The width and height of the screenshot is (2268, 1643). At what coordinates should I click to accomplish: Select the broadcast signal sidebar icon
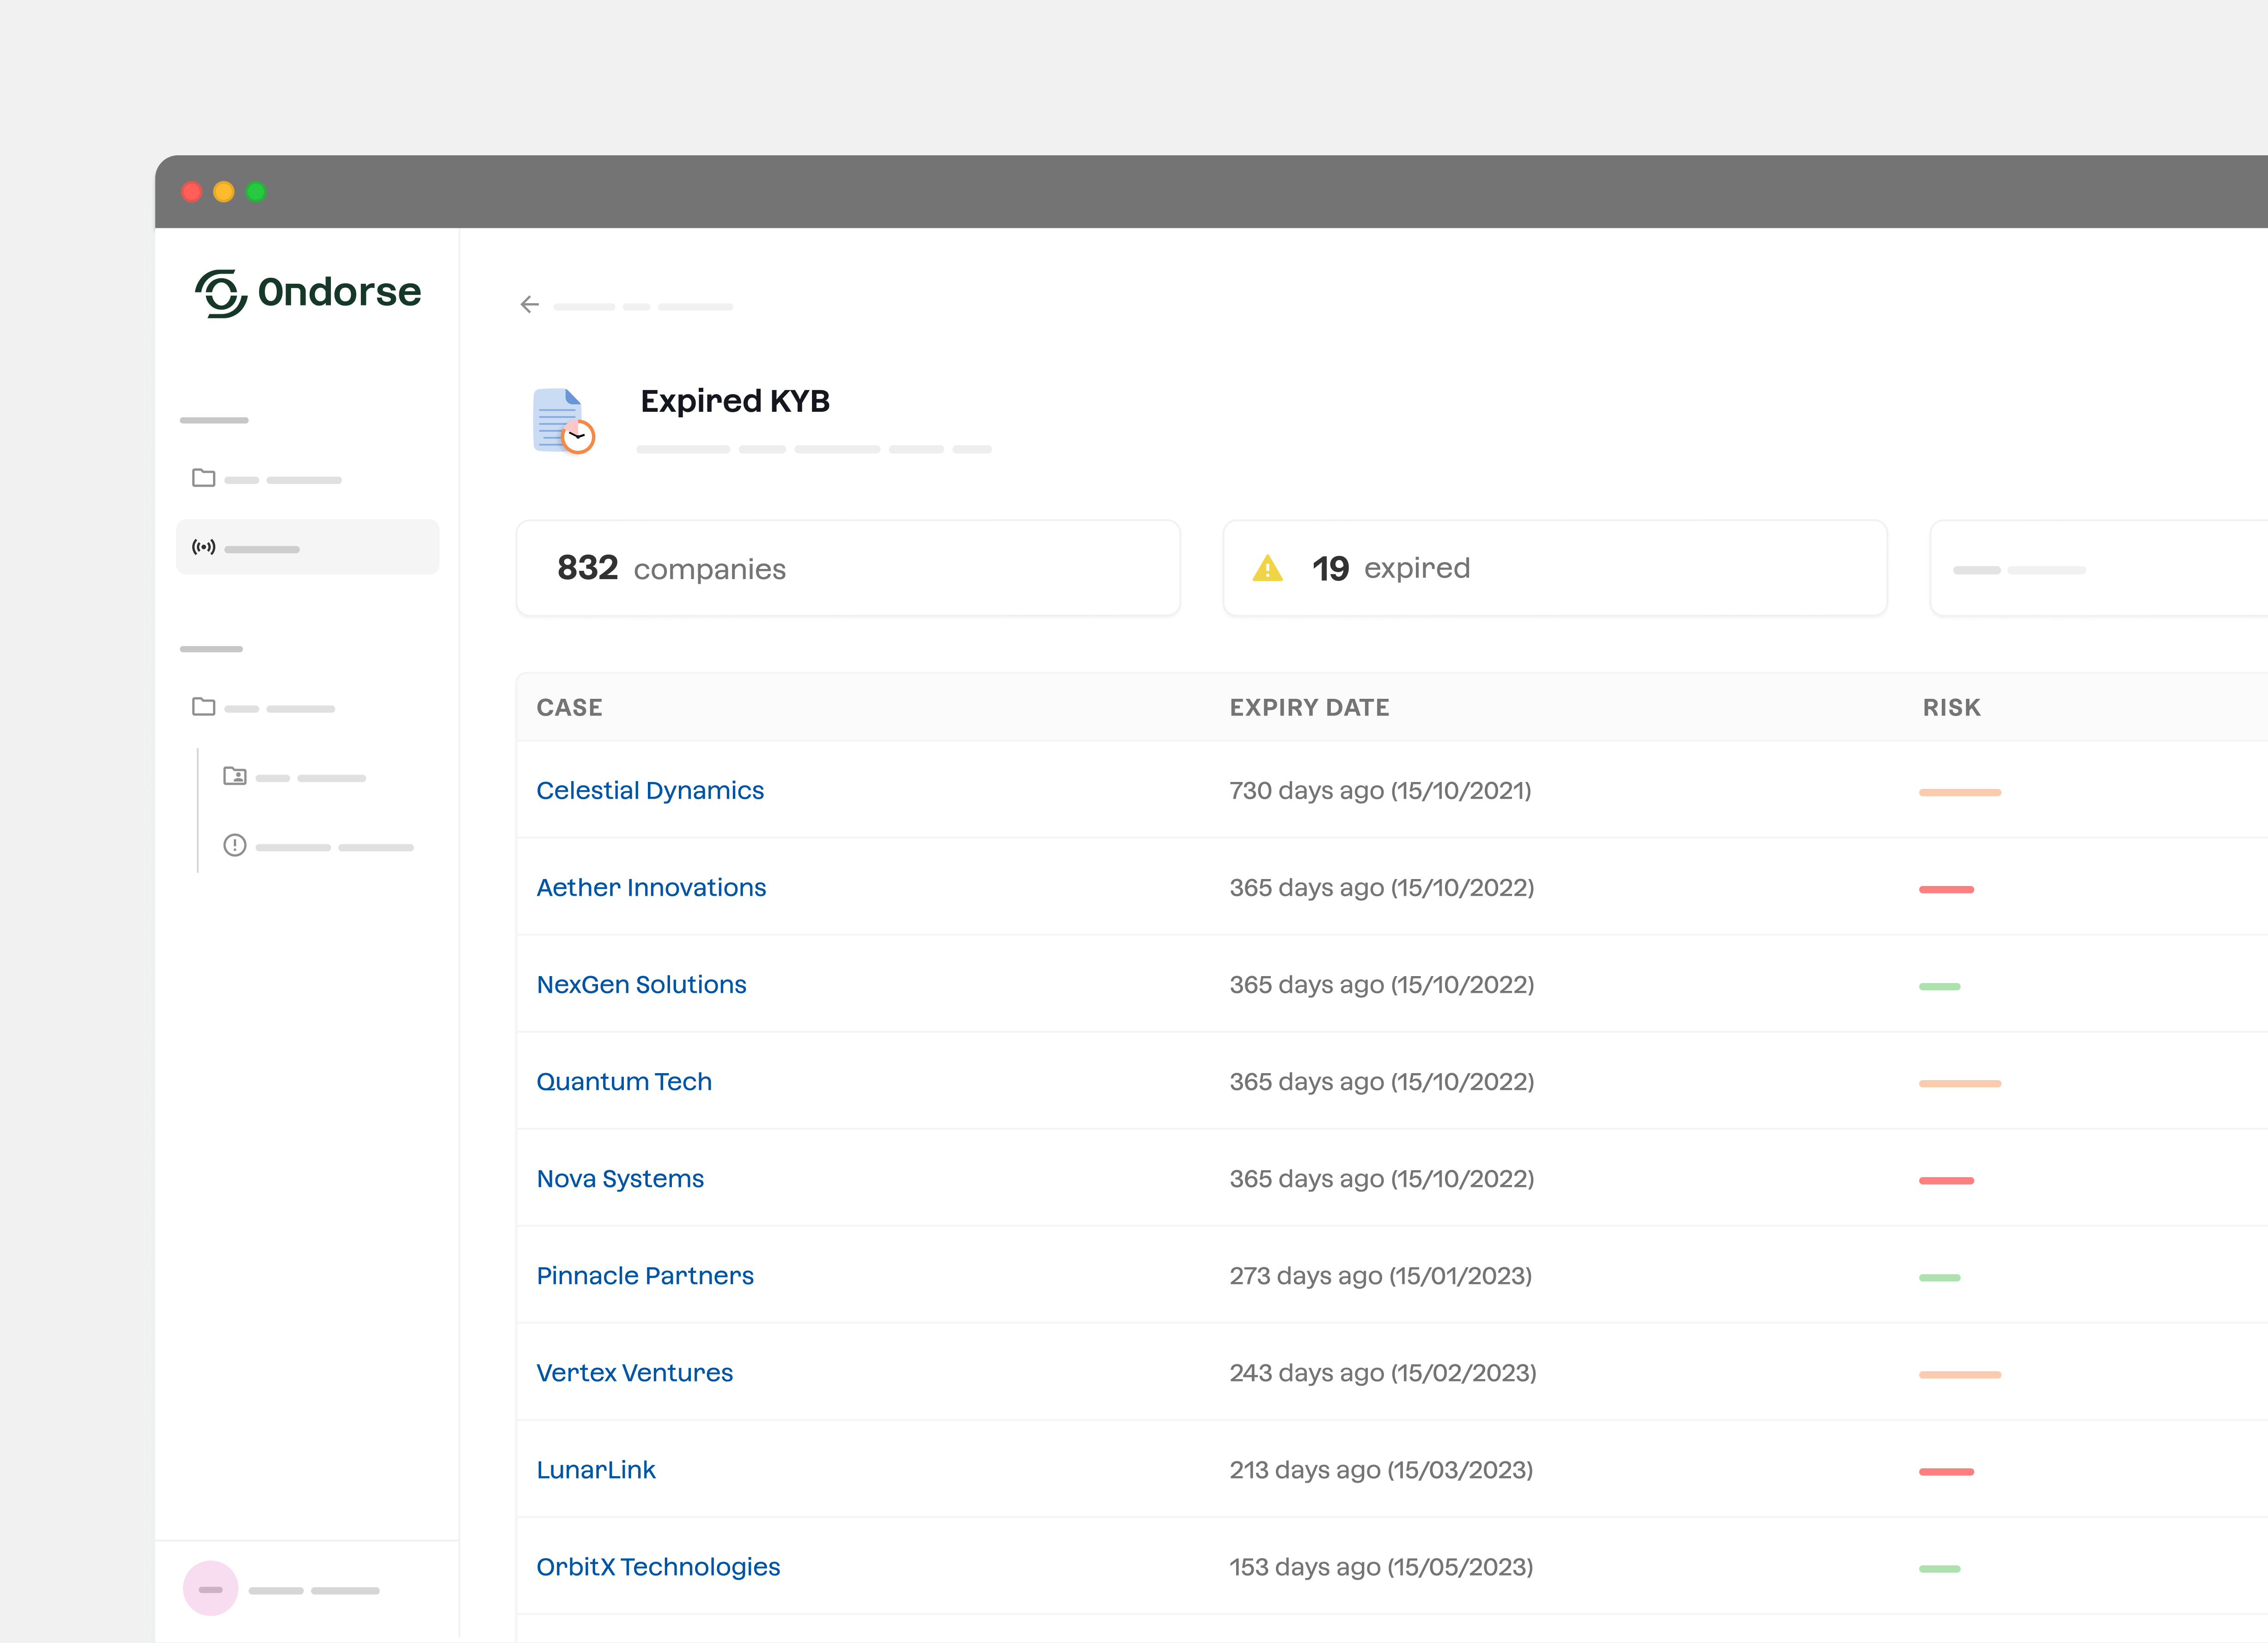pyautogui.click(x=204, y=547)
